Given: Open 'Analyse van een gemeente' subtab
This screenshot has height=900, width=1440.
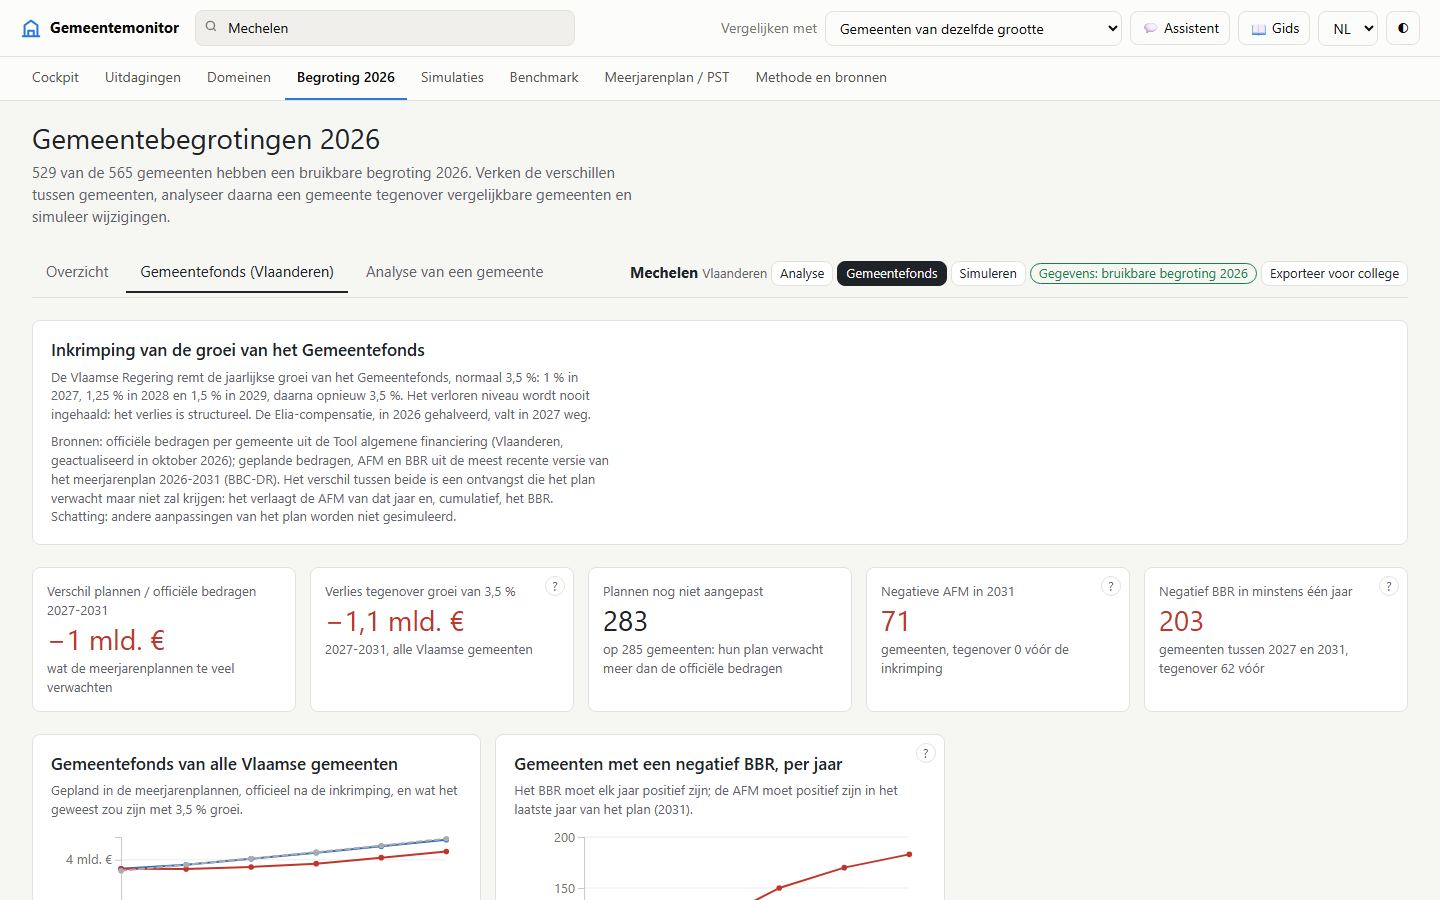Looking at the screenshot, I should click(x=454, y=272).
